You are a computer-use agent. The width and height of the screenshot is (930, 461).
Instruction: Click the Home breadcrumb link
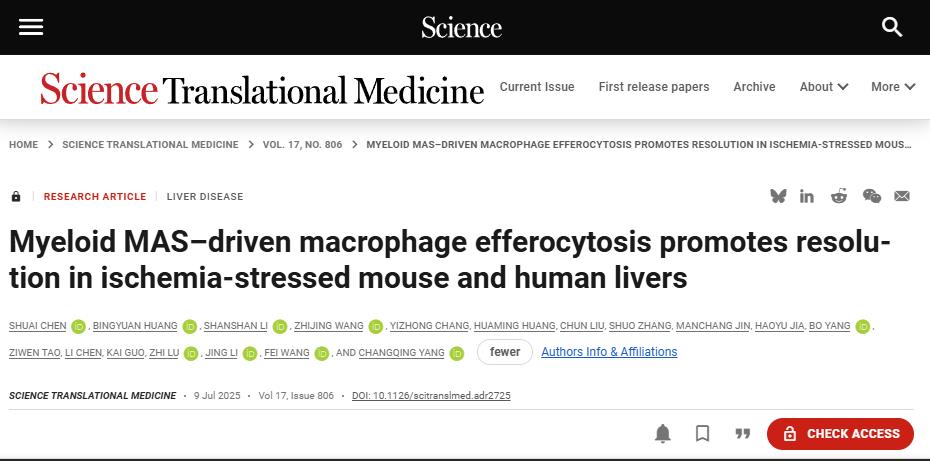[23, 145]
